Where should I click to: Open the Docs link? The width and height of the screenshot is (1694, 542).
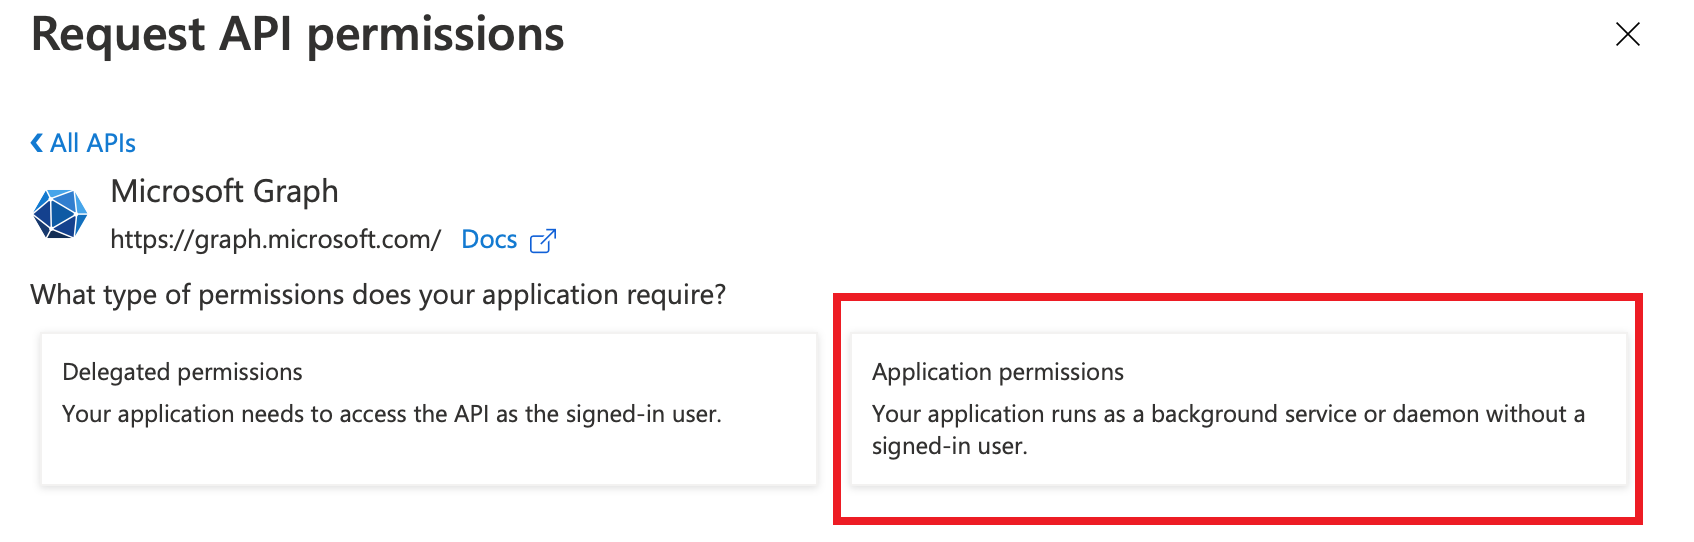pos(489,240)
